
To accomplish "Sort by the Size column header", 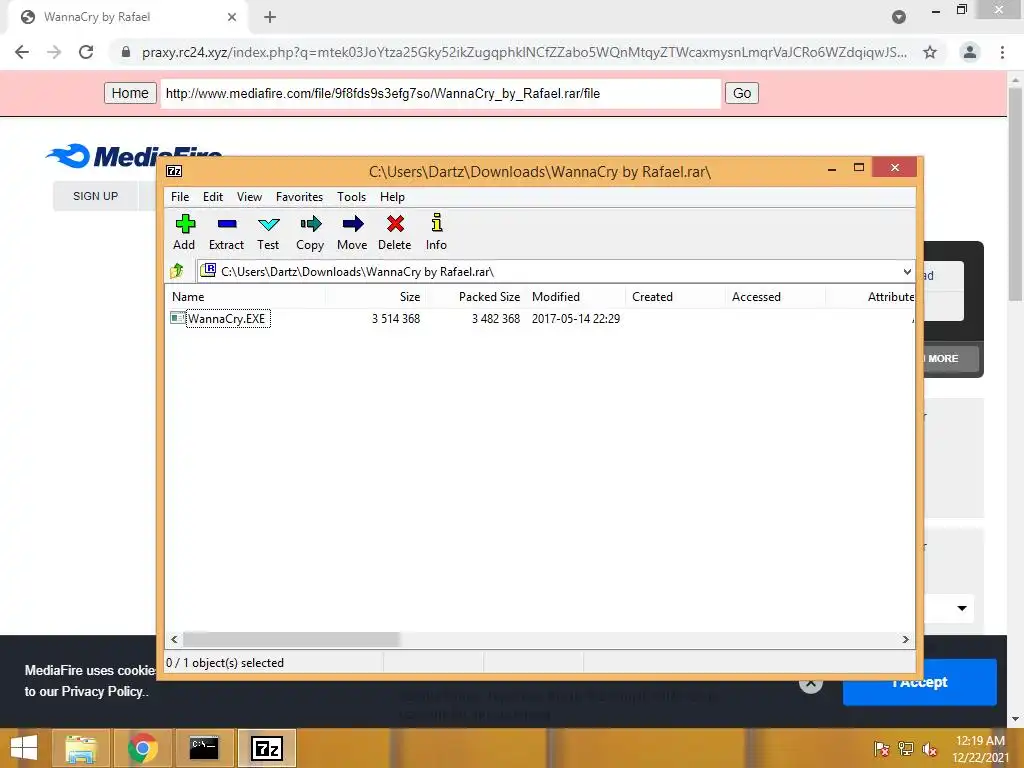I will [x=376, y=296].
